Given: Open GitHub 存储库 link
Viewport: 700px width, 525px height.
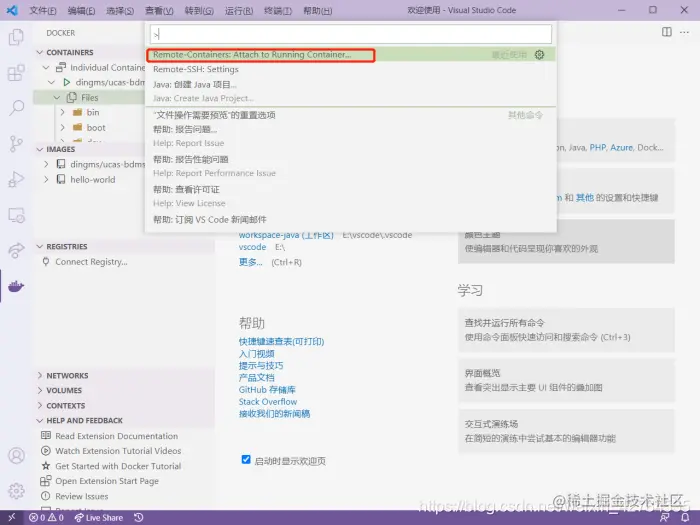Looking at the screenshot, I should (x=267, y=390).
